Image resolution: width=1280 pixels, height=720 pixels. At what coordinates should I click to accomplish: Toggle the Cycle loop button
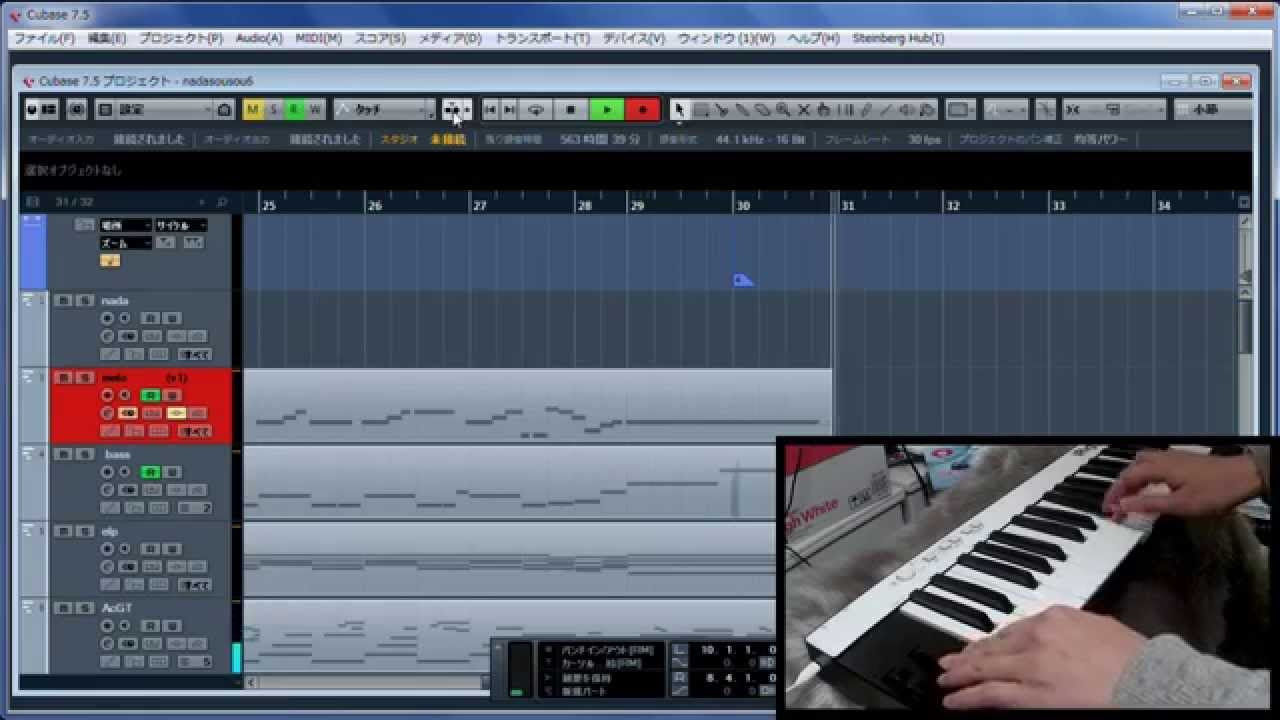click(536, 110)
